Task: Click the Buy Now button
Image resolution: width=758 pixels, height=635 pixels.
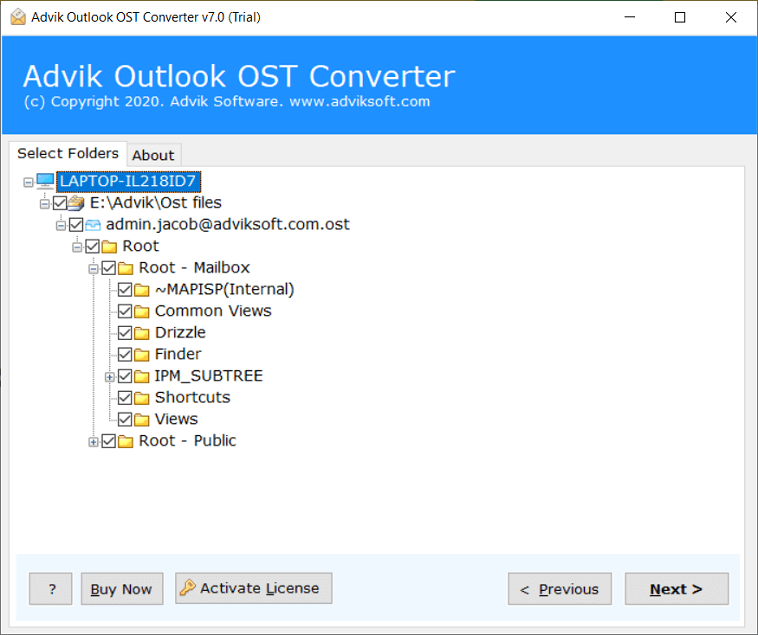Action: pos(121,589)
